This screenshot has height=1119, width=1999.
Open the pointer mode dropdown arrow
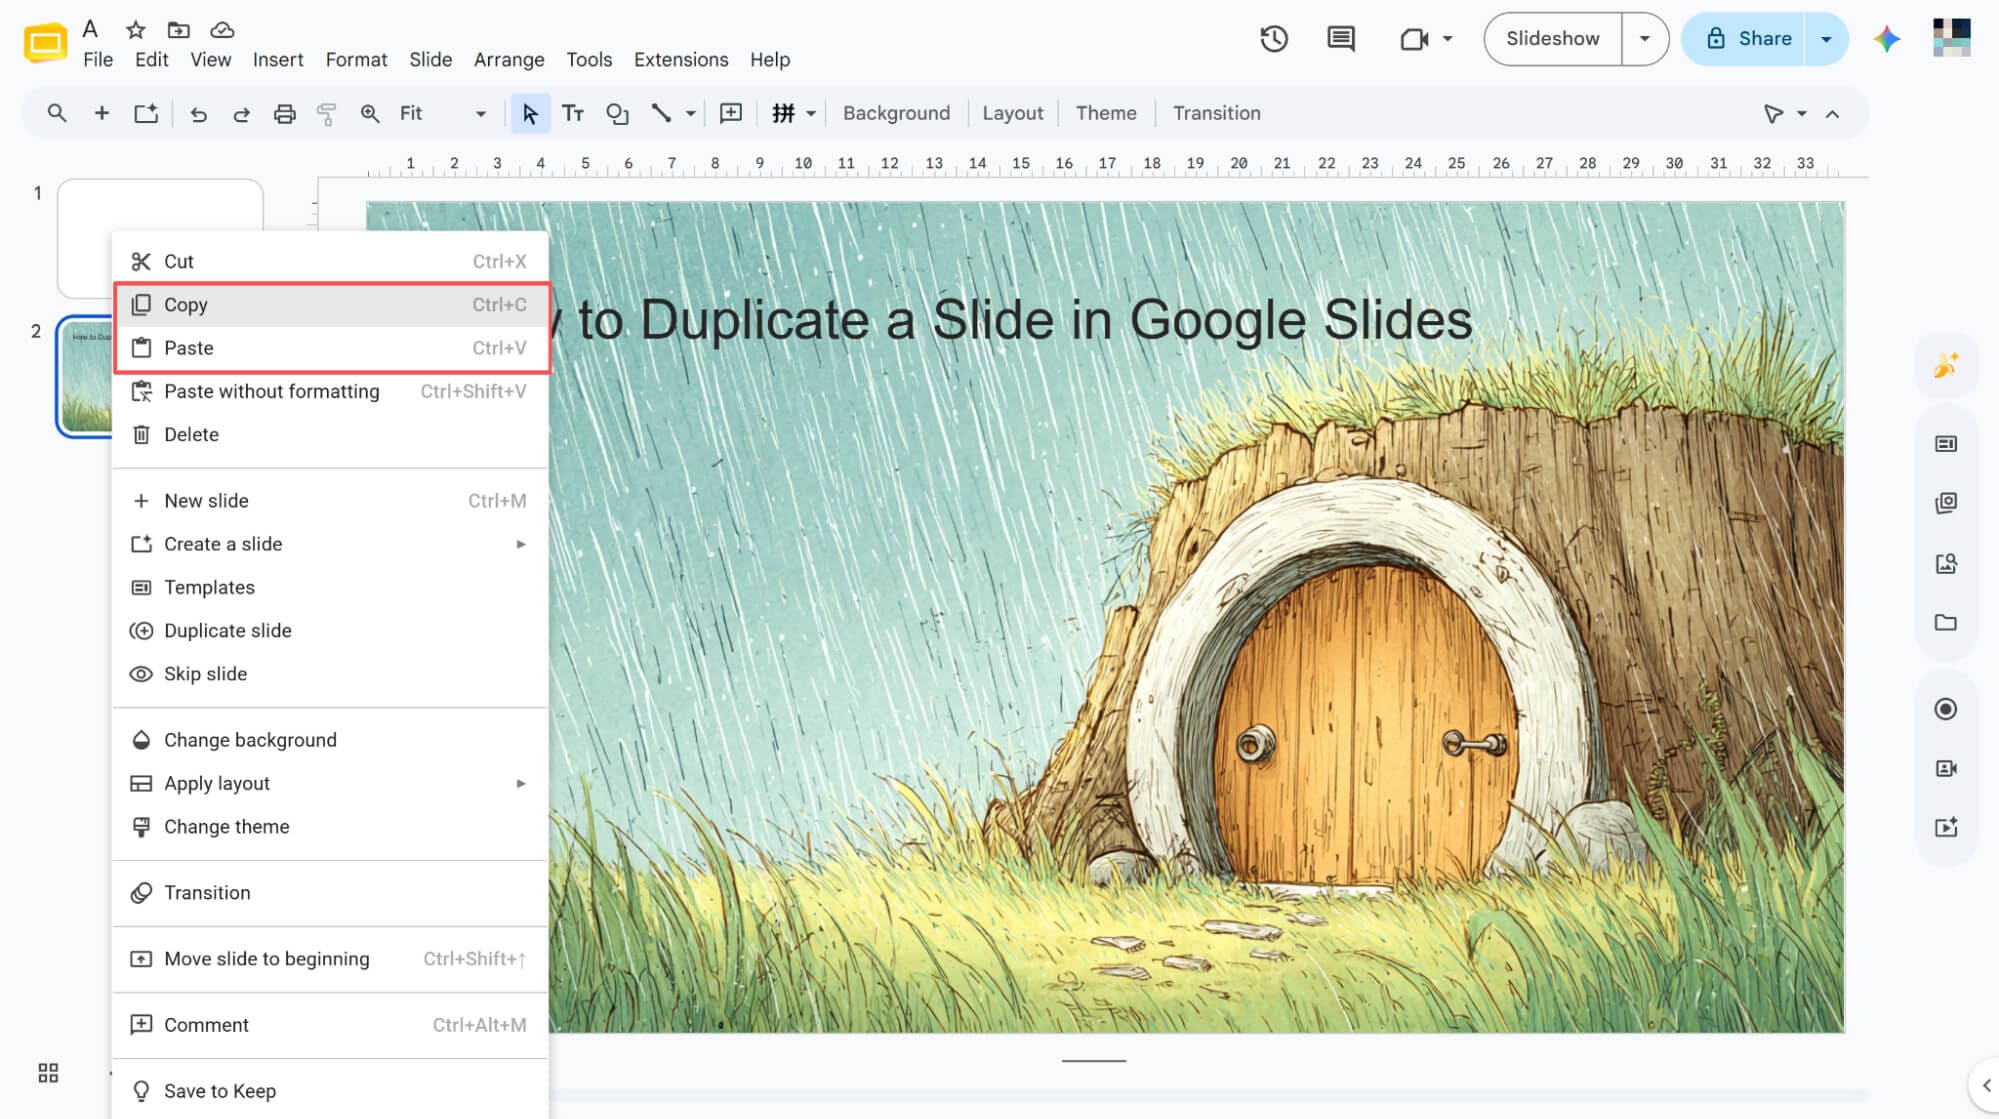1802,114
